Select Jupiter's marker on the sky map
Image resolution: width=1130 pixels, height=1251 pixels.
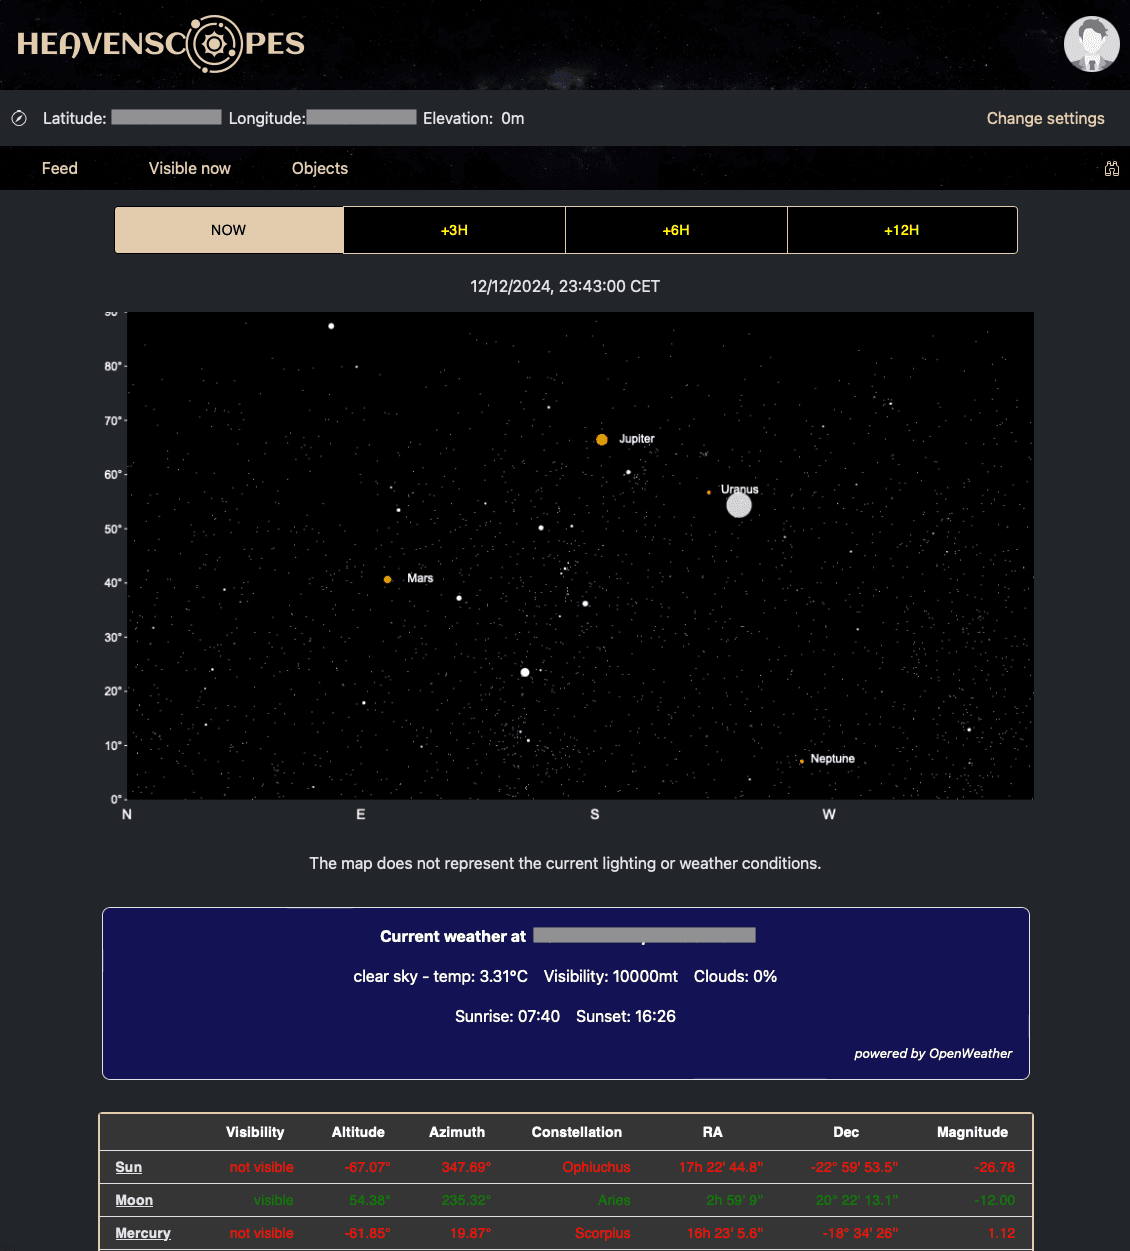tap(602, 439)
